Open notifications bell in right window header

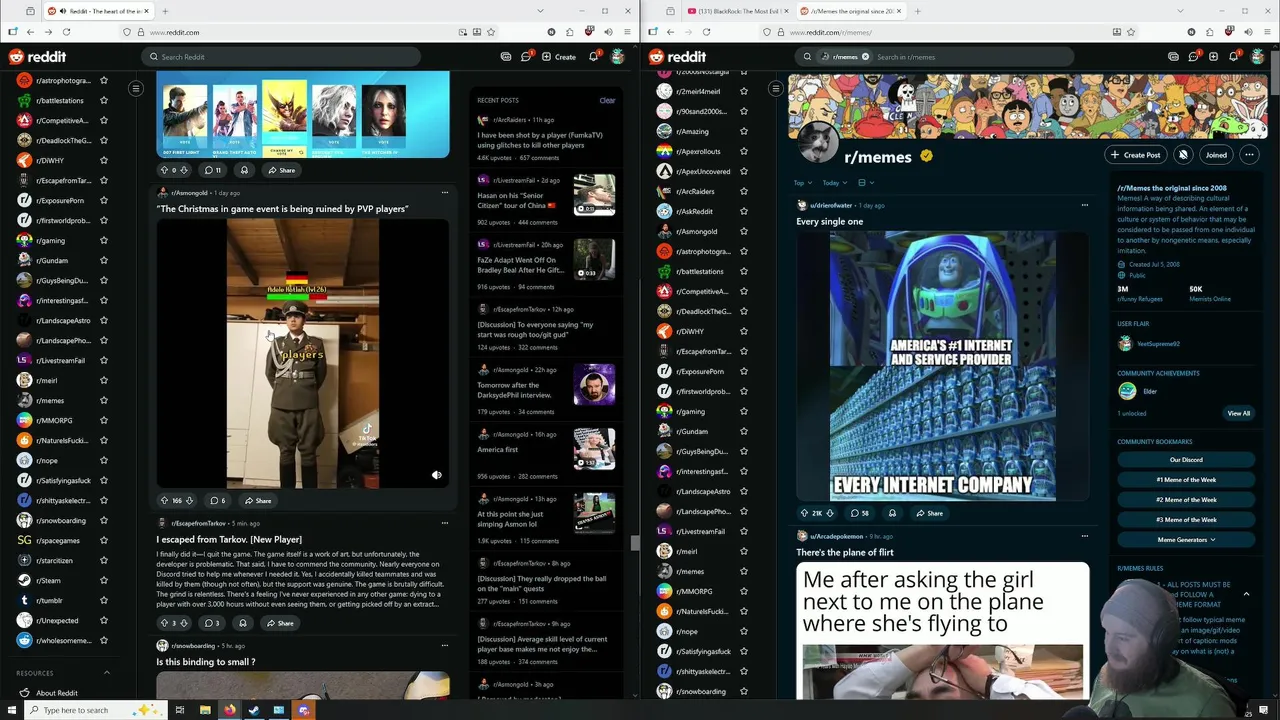[x=1233, y=57]
